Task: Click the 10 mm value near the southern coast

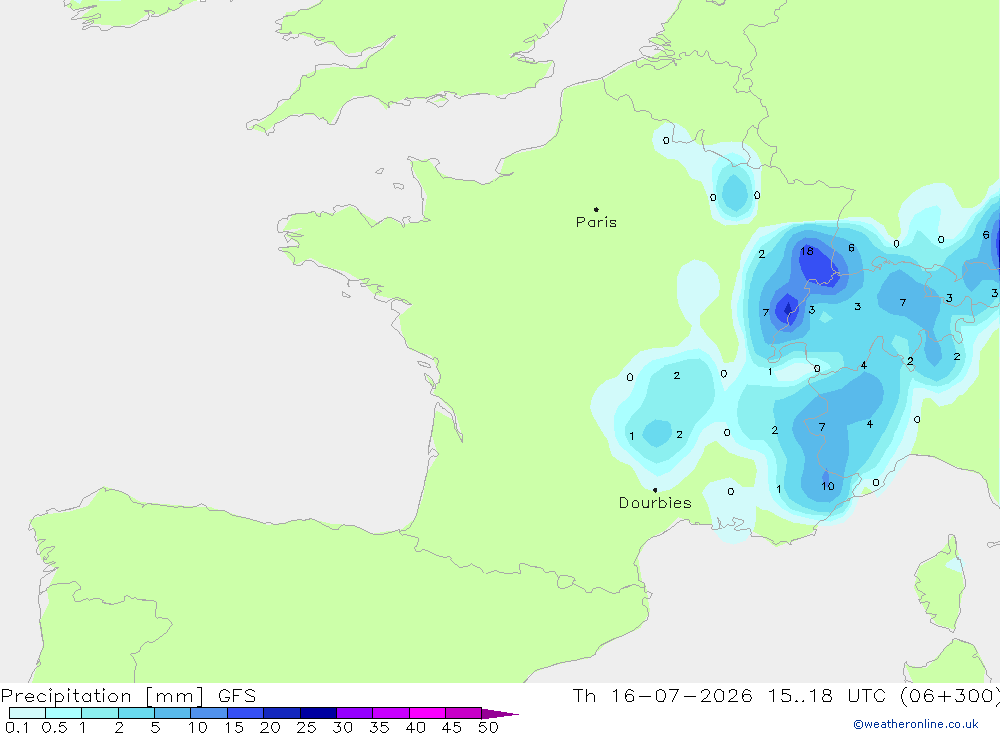Action: 828,486
